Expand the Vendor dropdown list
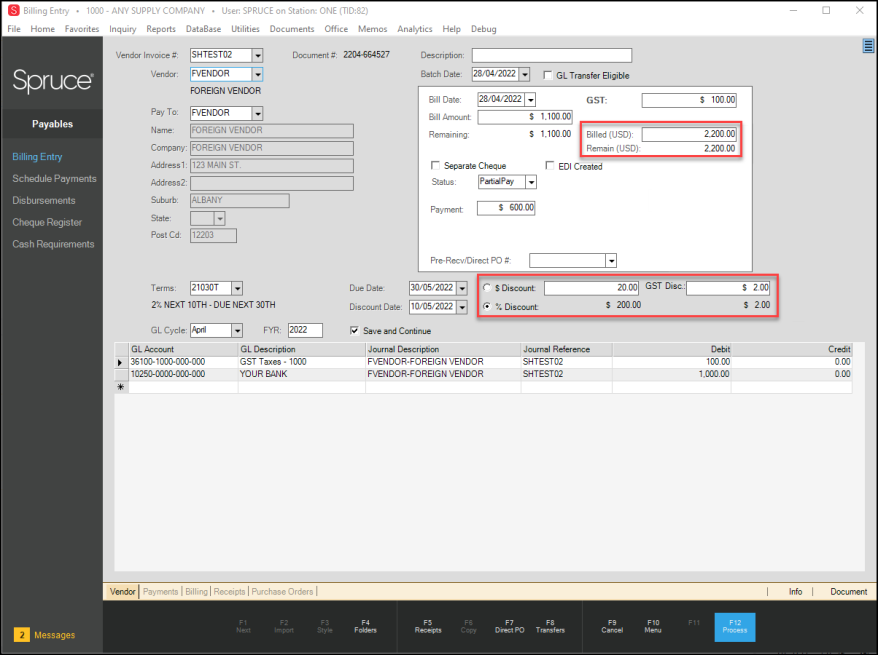The image size is (878, 655). pos(258,74)
